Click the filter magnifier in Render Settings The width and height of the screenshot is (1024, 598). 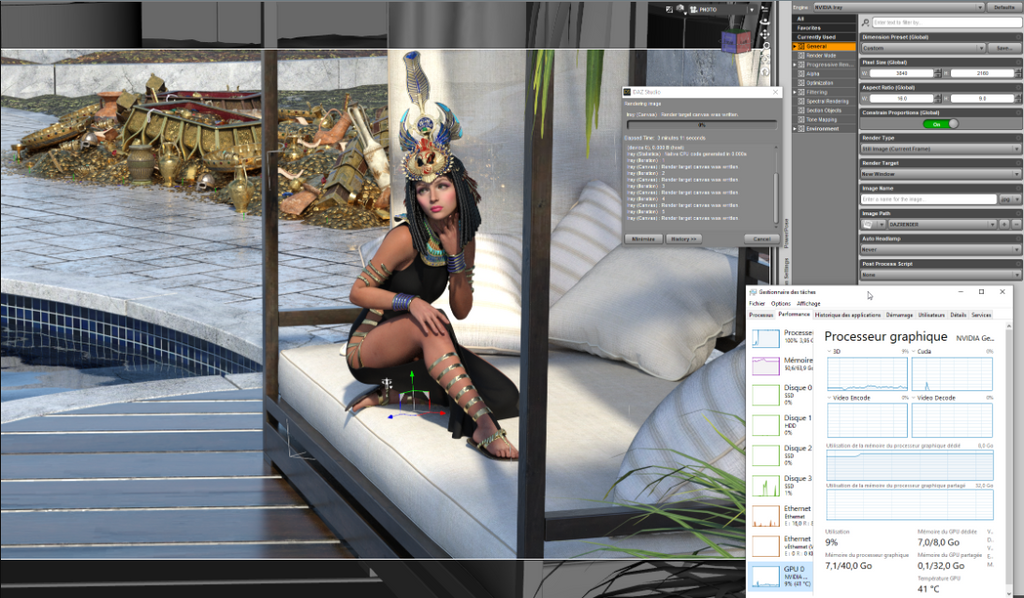click(x=865, y=21)
